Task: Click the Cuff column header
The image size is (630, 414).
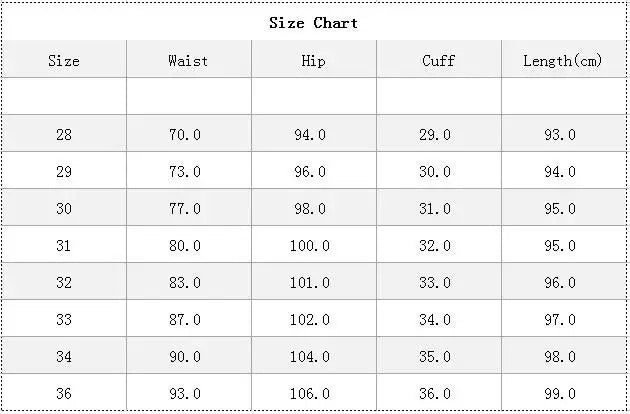Action: click(438, 61)
